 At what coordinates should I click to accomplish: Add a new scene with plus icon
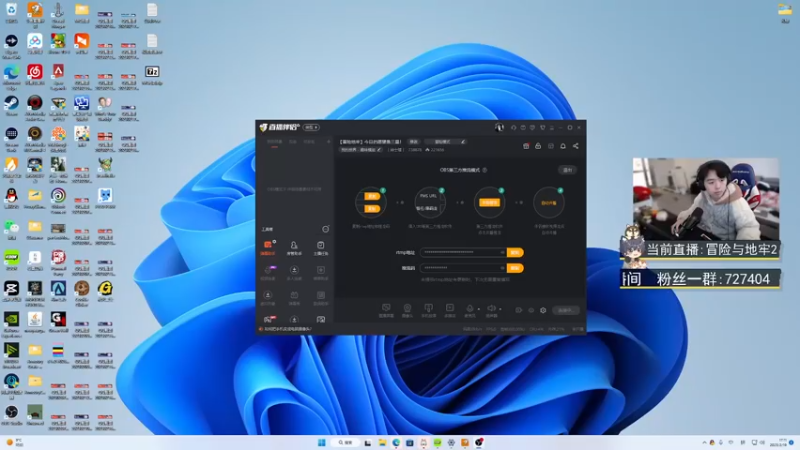(328, 142)
